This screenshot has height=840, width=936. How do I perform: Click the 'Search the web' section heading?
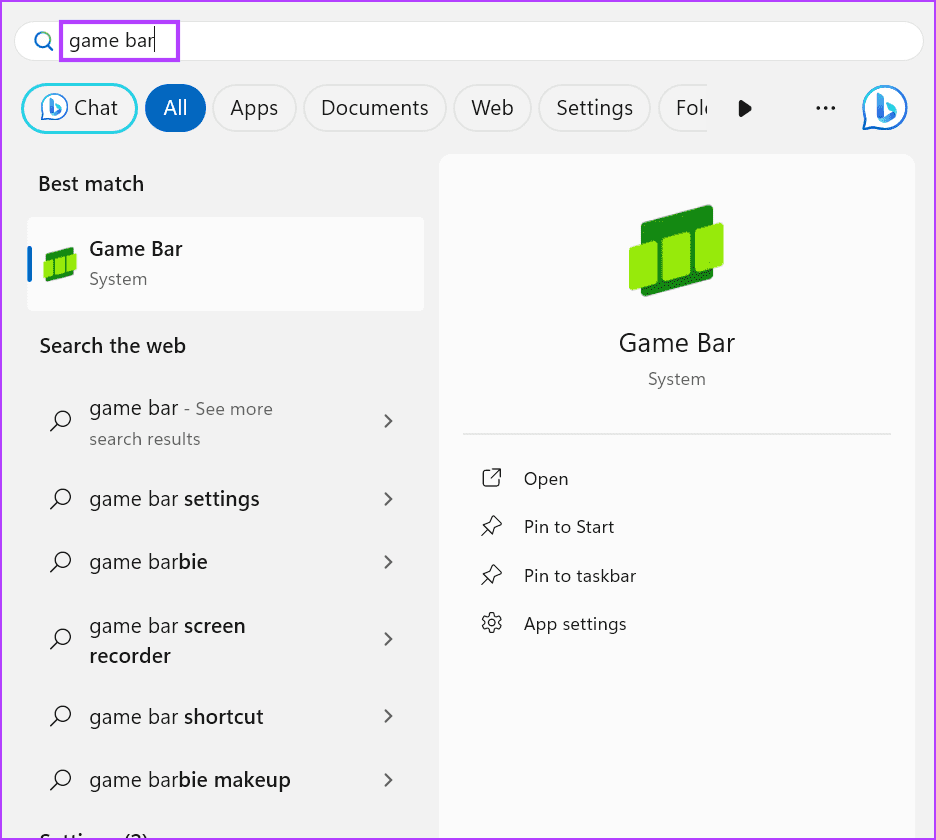[x=113, y=346]
